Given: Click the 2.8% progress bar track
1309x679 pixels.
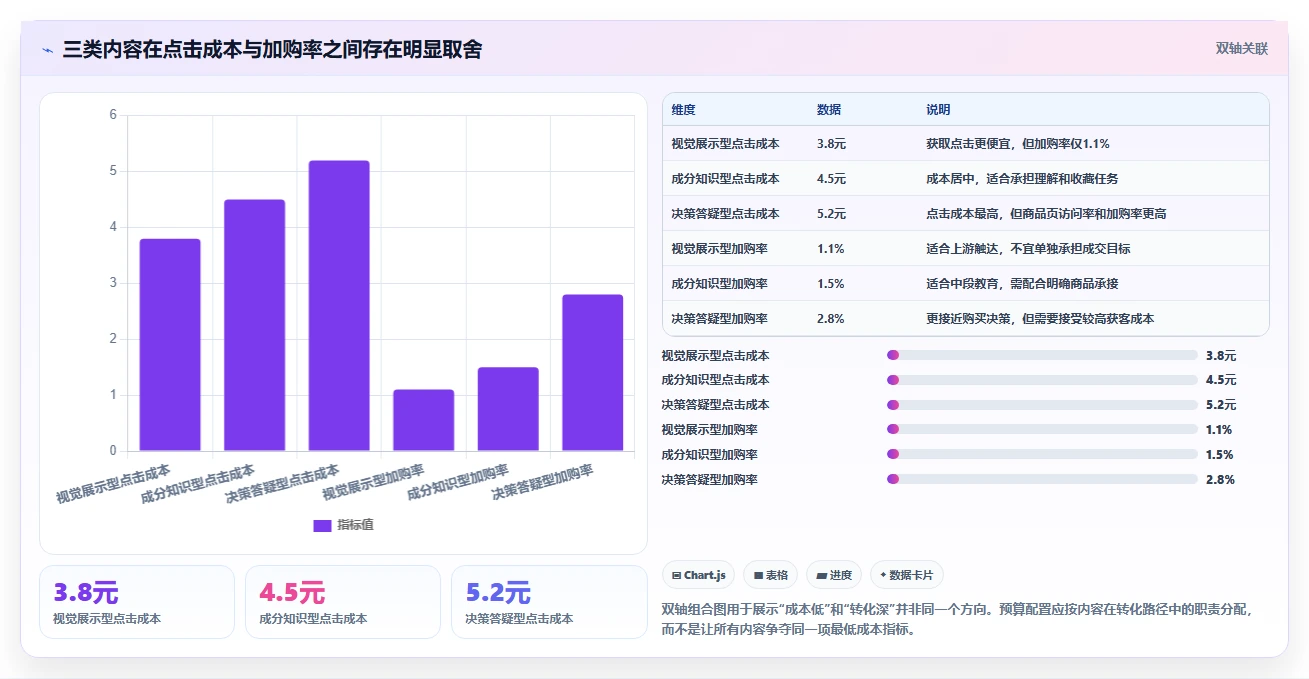Looking at the screenshot, I should point(1042,479).
